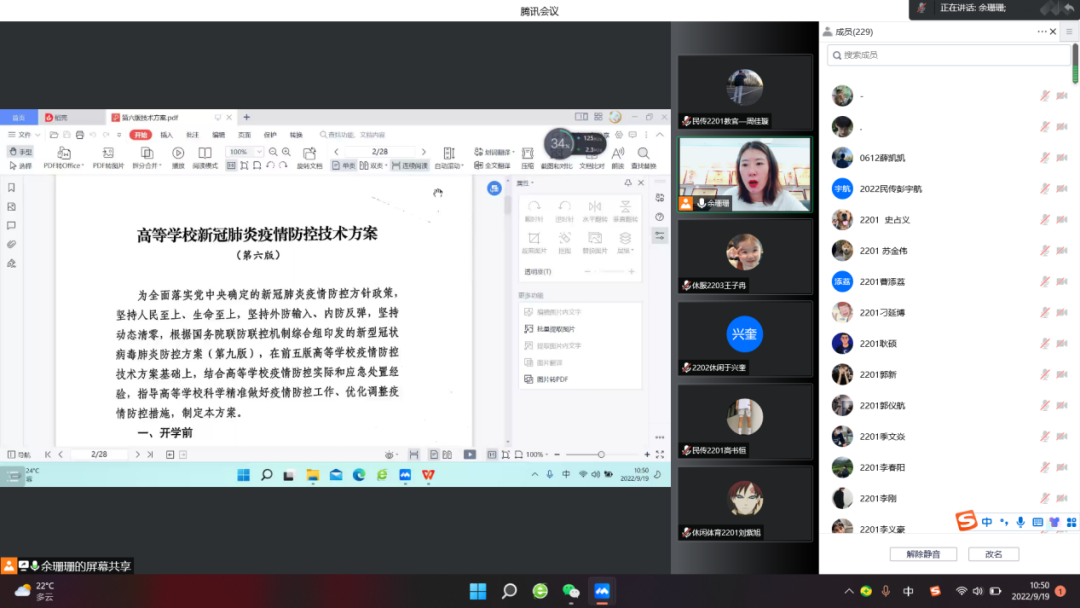1080x608 pixels.
Task: Click the search icon on the outer taskbar
Action: (509, 591)
